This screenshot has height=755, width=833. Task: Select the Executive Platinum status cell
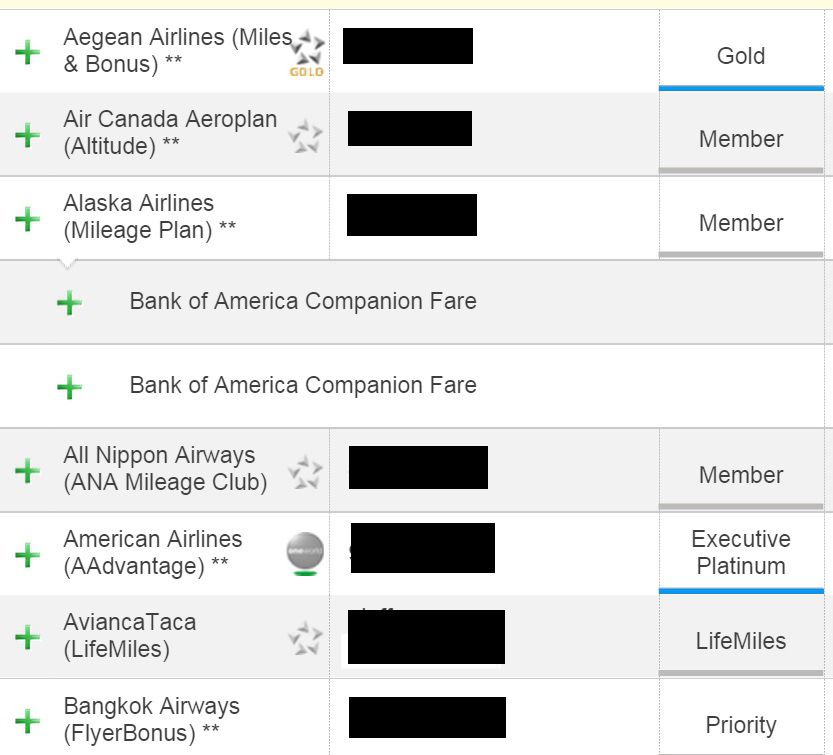(x=741, y=552)
